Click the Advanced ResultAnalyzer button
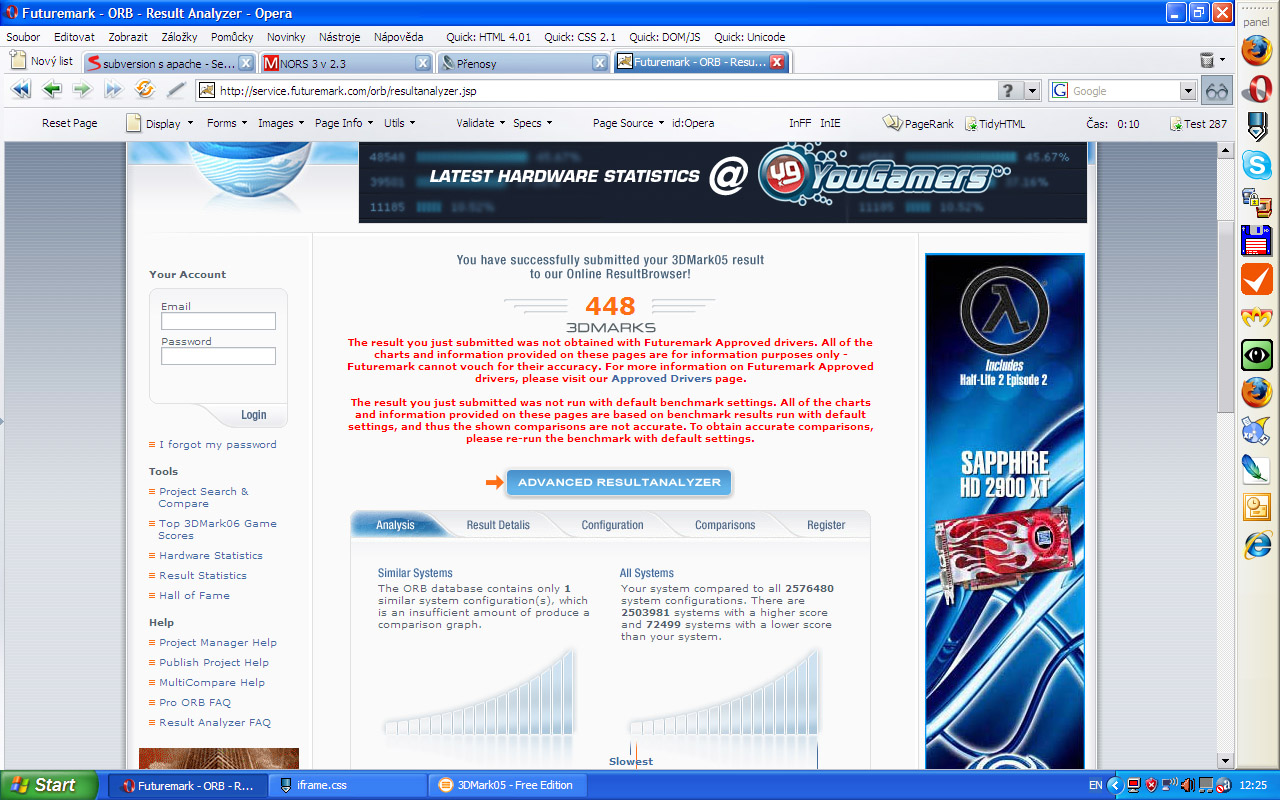1280x800 pixels. pos(619,483)
